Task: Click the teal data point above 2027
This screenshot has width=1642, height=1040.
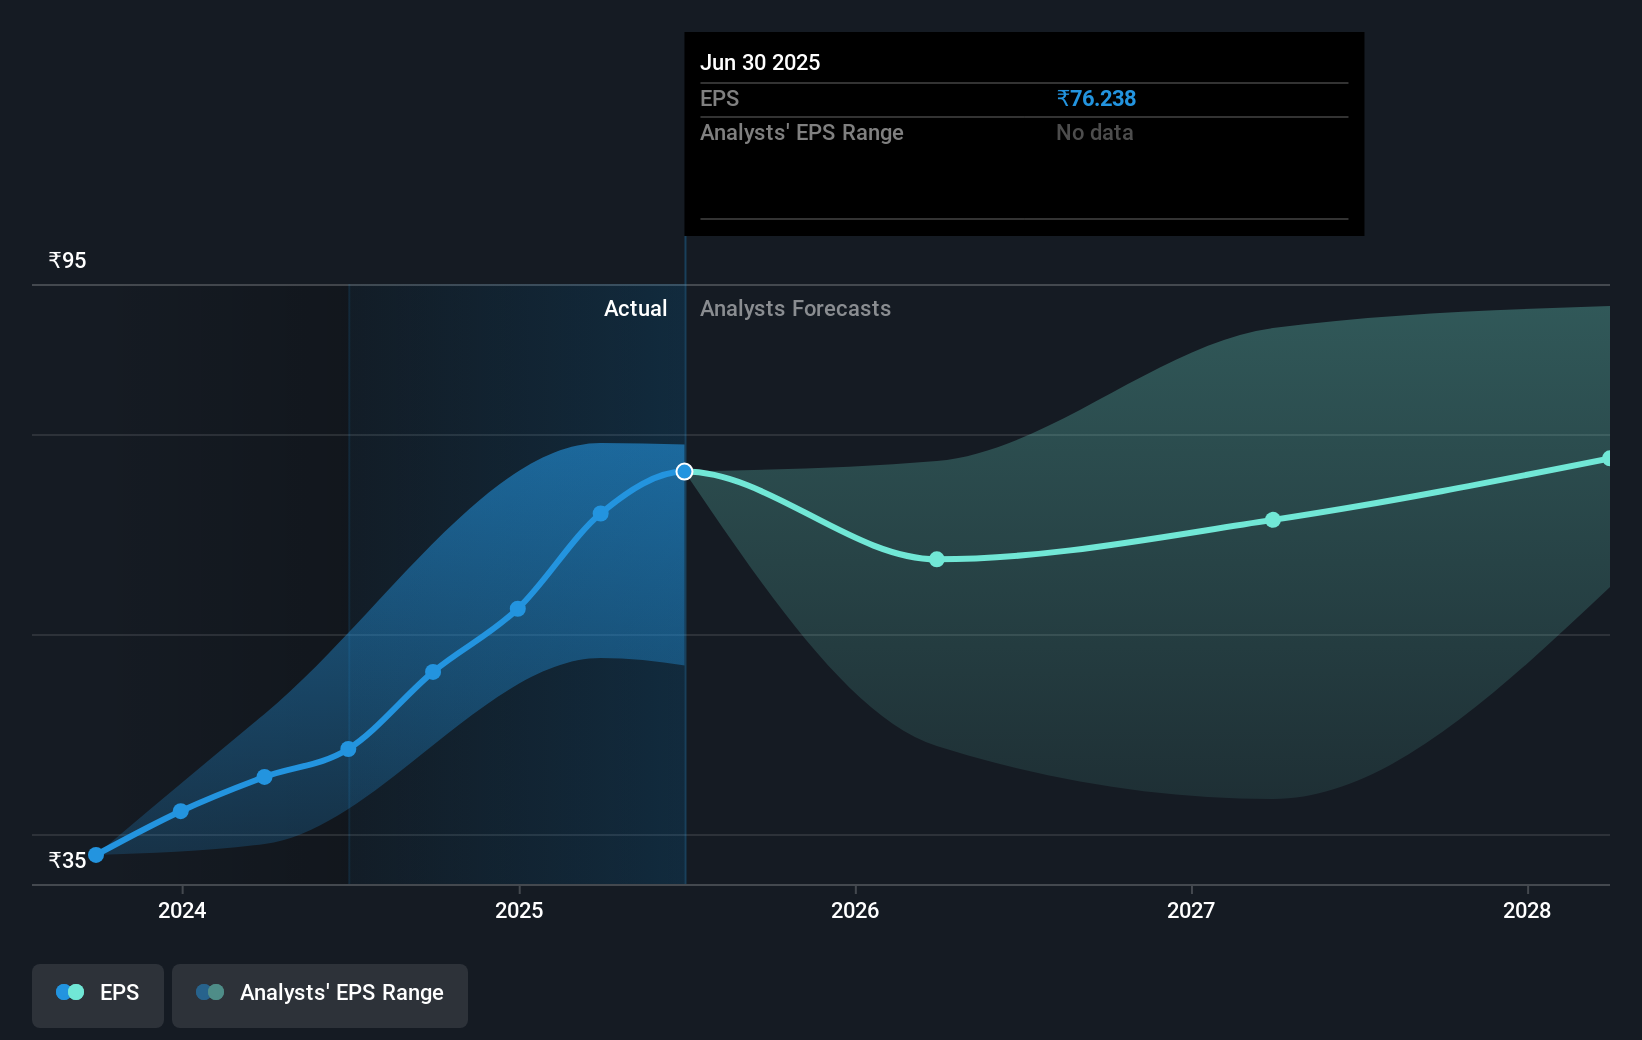Action: [x=1272, y=519]
